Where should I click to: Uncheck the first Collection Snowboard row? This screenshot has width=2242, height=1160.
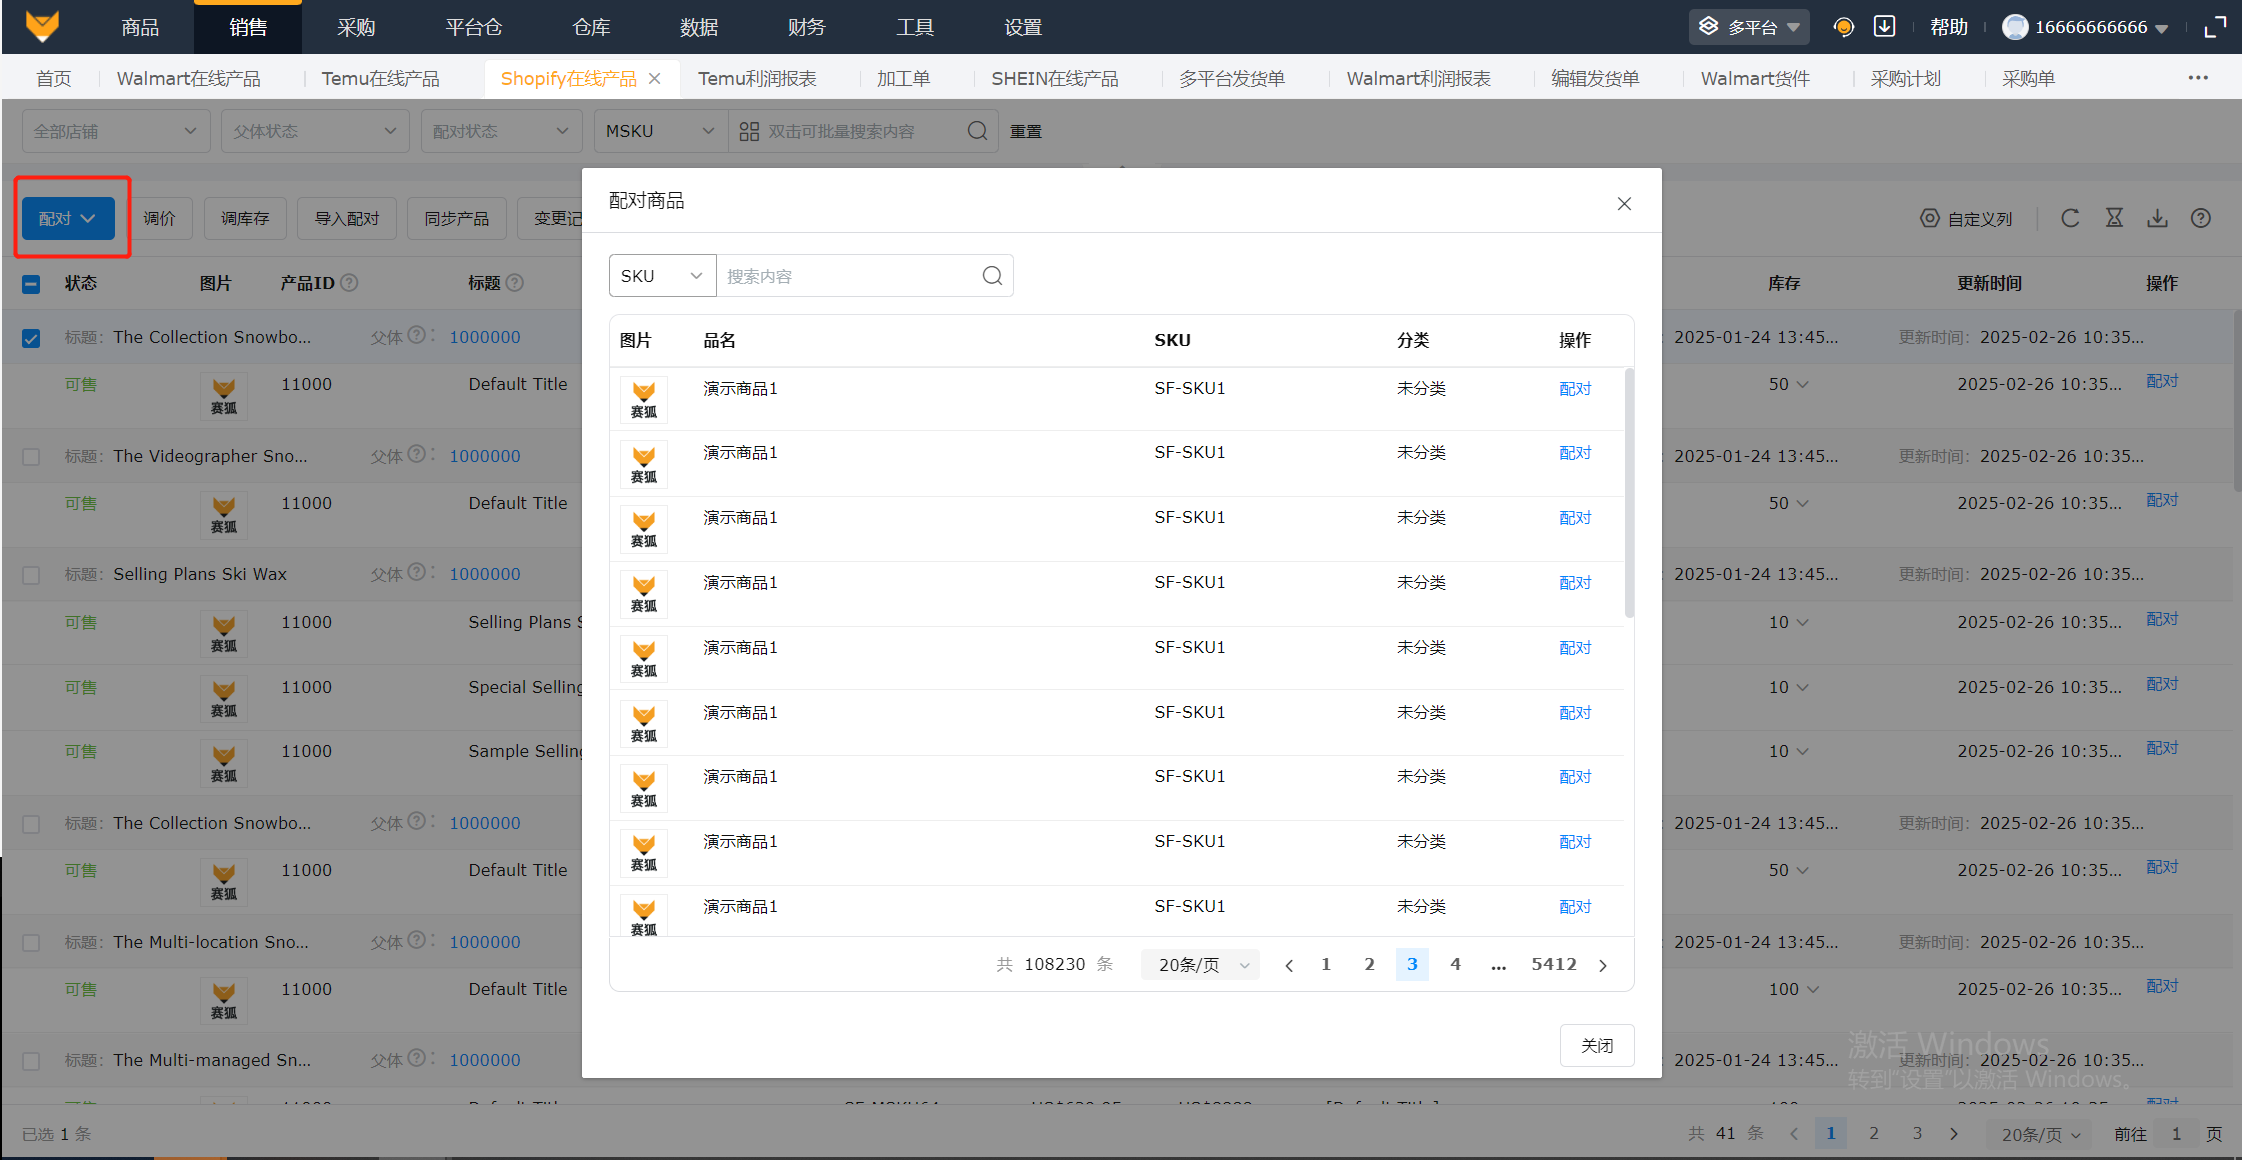pyautogui.click(x=31, y=338)
